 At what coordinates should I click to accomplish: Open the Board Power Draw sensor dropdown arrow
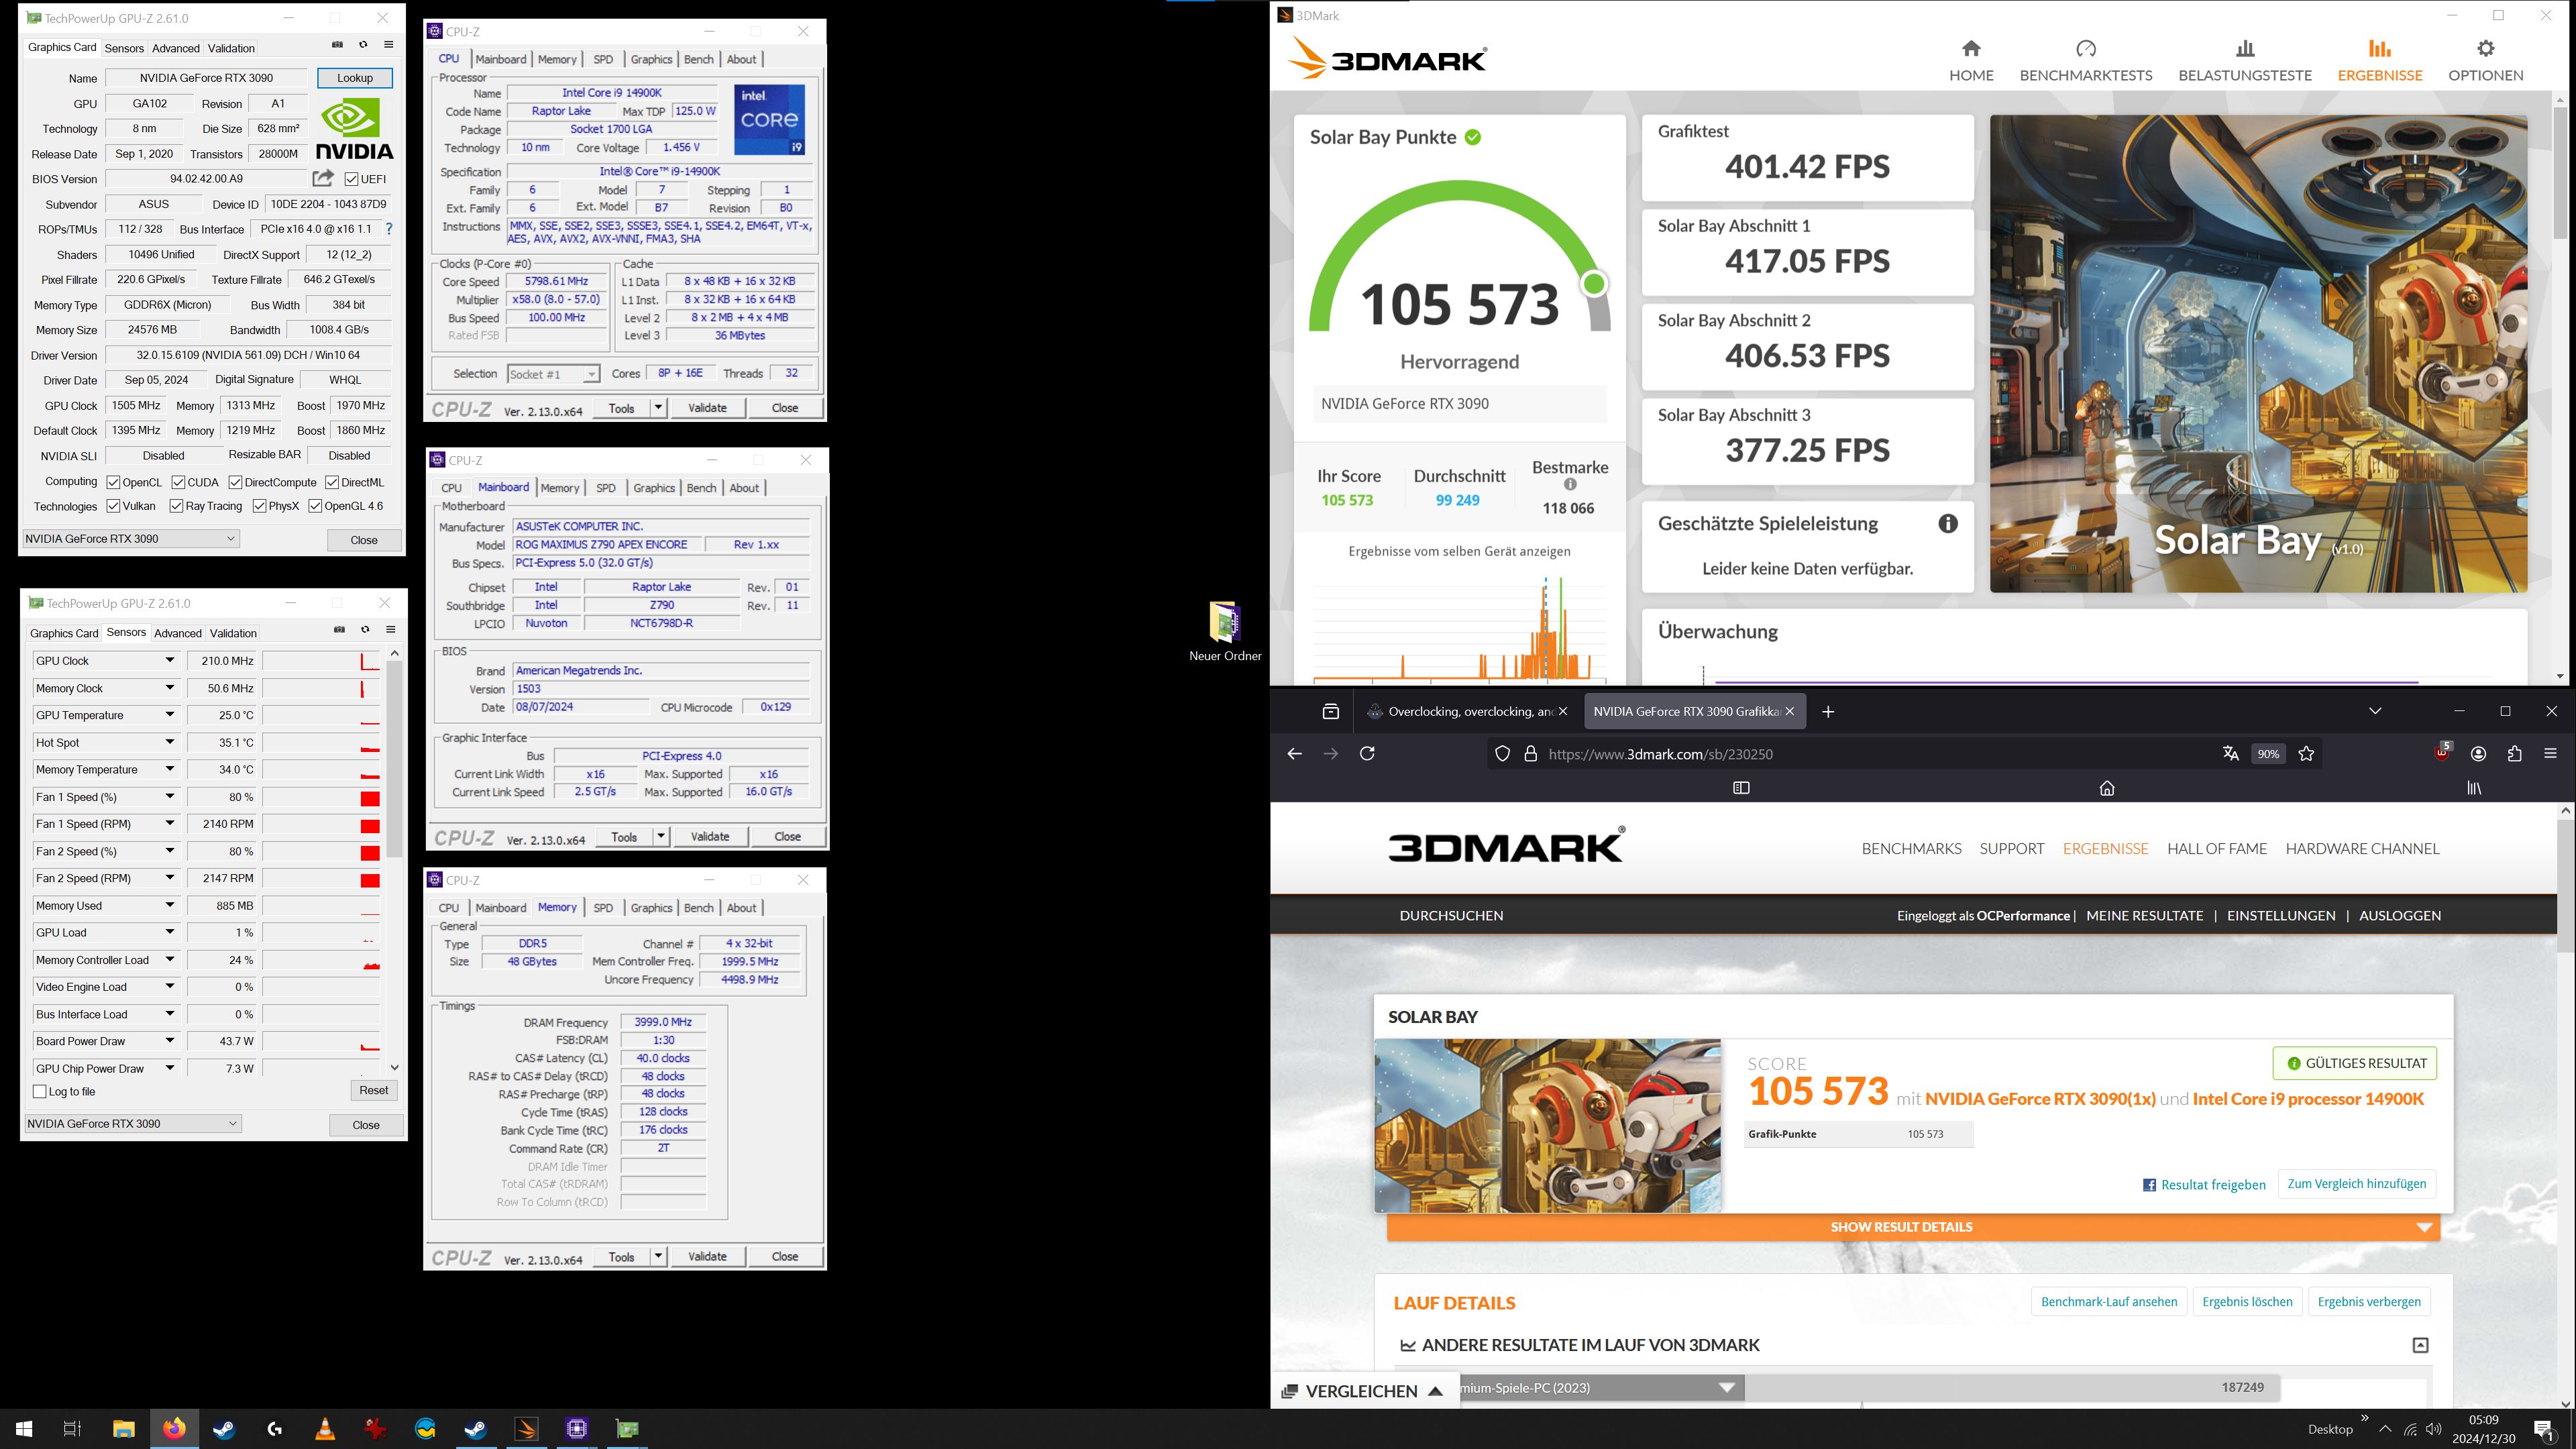pyautogui.click(x=169, y=1041)
